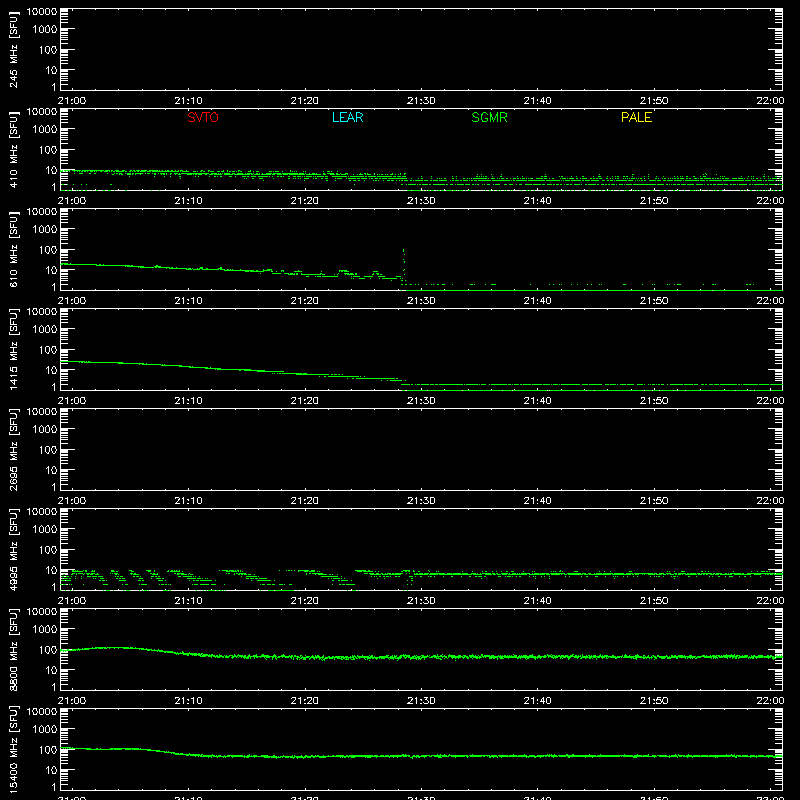Click the 1000 value on 410 MHz axis

point(45,130)
